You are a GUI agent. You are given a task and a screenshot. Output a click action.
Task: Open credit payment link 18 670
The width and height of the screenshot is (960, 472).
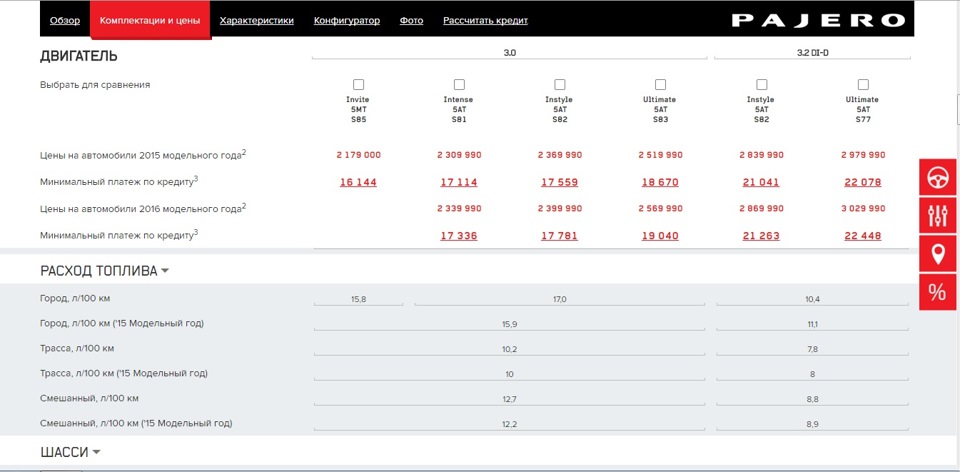tap(660, 182)
